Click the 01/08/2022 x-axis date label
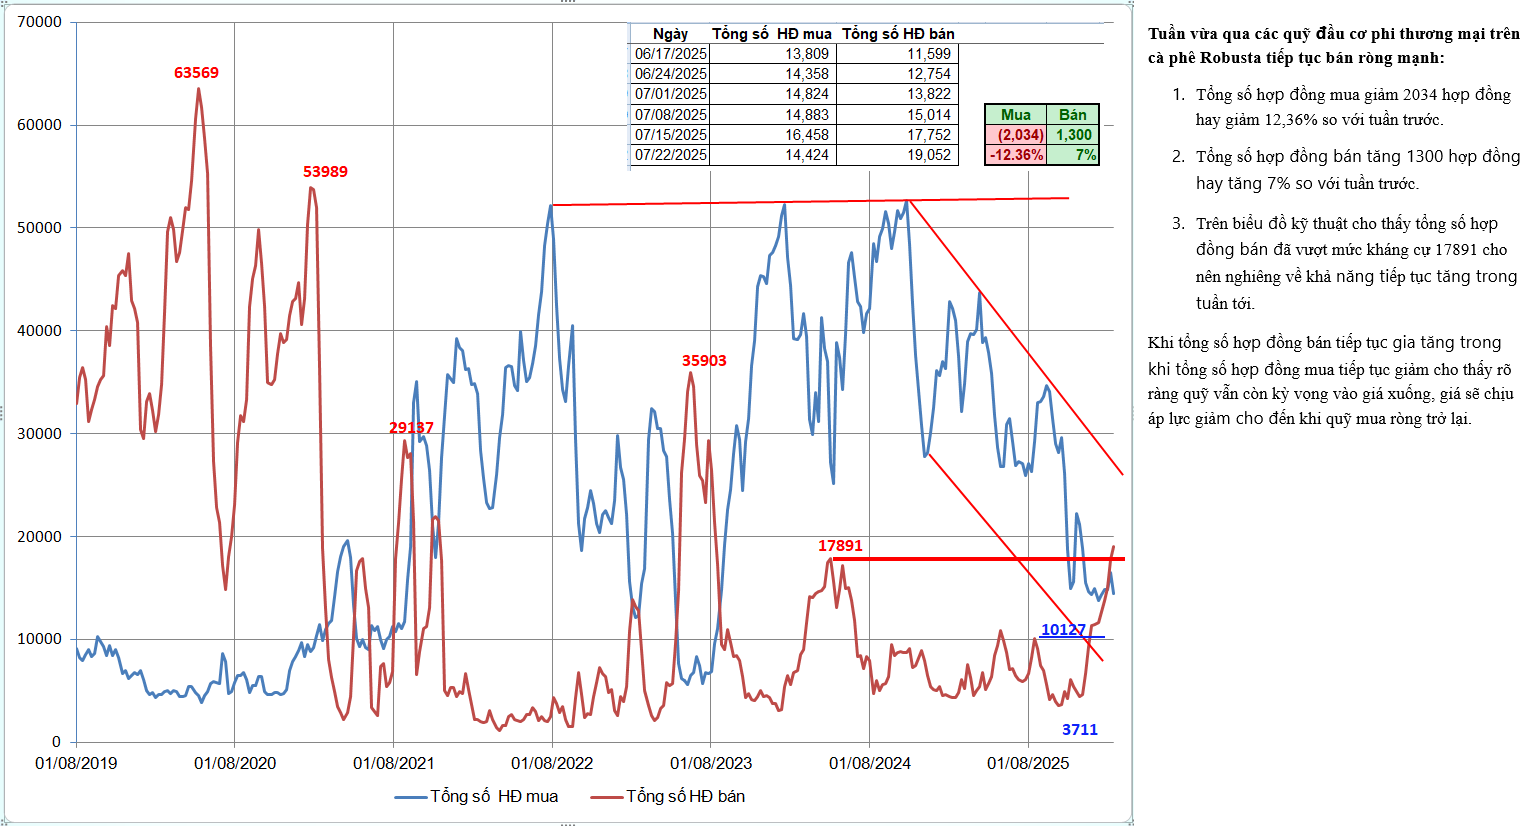This screenshot has width=1539, height=826. coord(552,763)
